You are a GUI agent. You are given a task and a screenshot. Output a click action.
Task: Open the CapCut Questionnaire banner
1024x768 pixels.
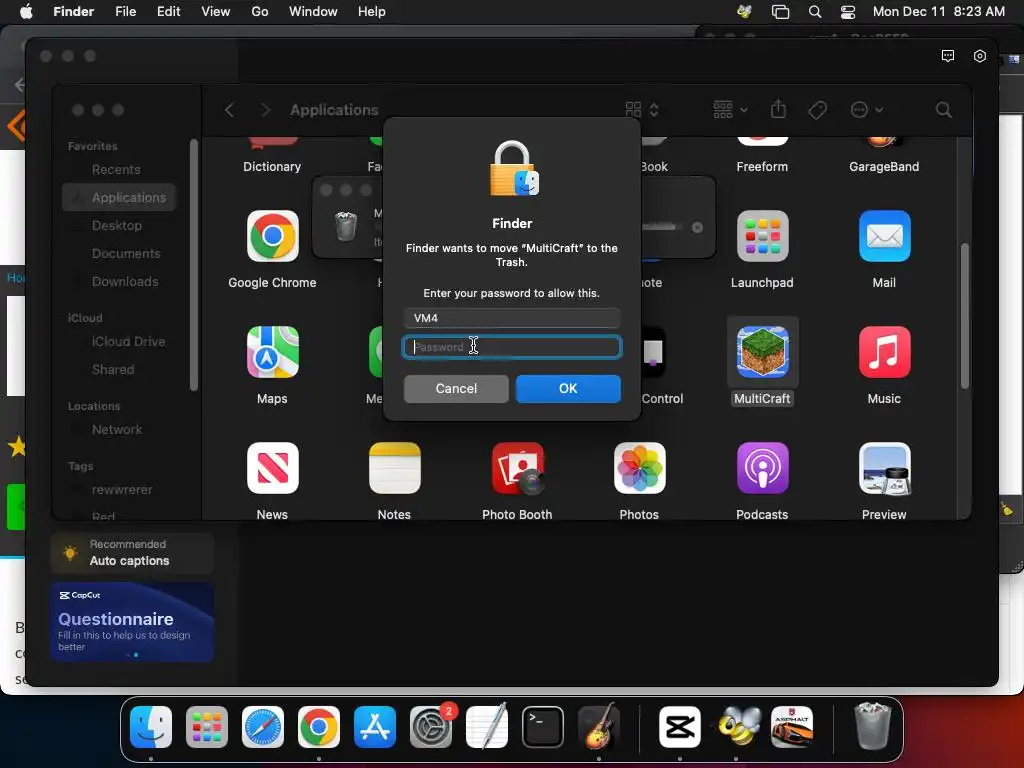(x=132, y=622)
